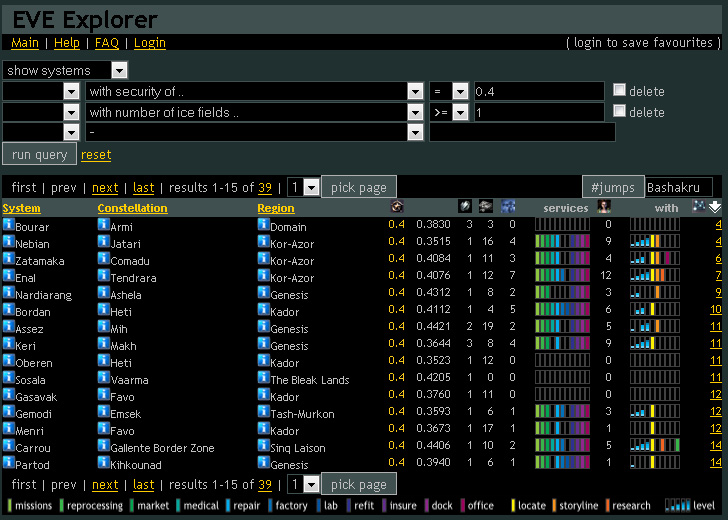Tick delete checkbox for security filter
Image resolution: width=728 pixels, height=520 pixels.
pos(619,90)
